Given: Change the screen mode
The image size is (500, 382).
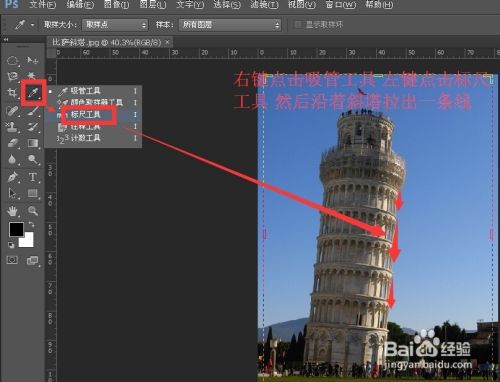Looking at the screenshot, I should tap(32, 260).
